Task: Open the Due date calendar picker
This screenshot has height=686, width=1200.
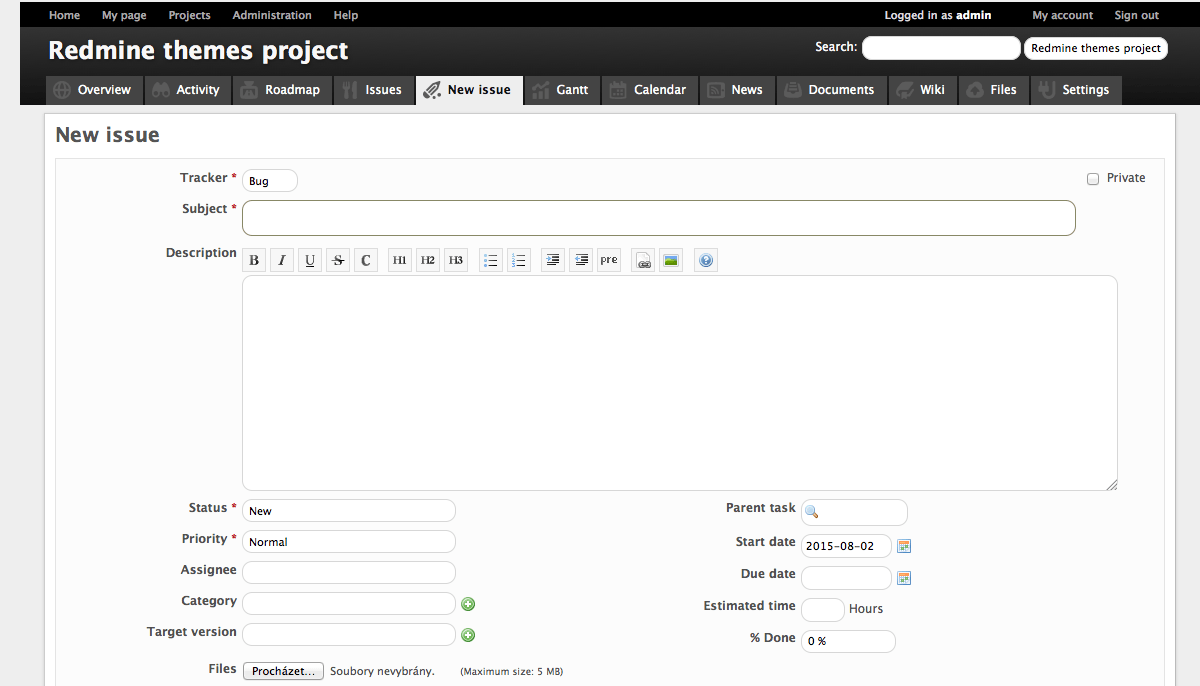Action: tap(904, 578)
